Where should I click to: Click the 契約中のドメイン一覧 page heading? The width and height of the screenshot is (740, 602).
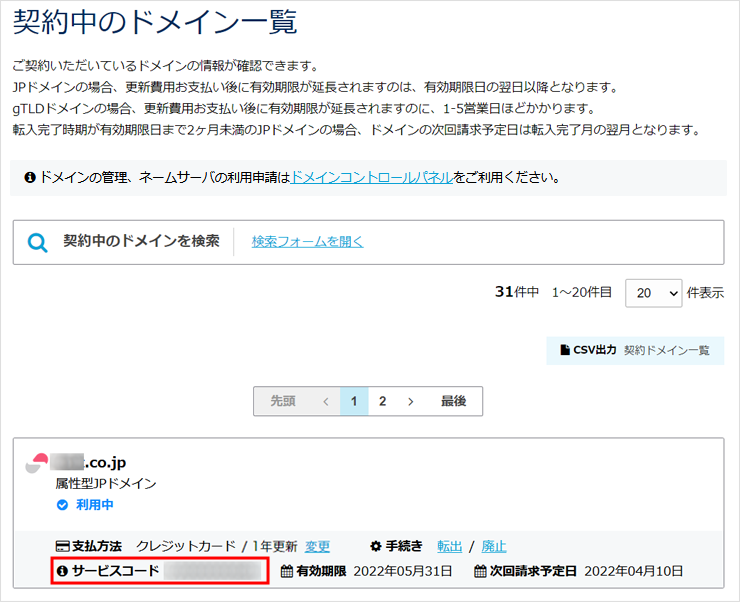tap(155, 22)
